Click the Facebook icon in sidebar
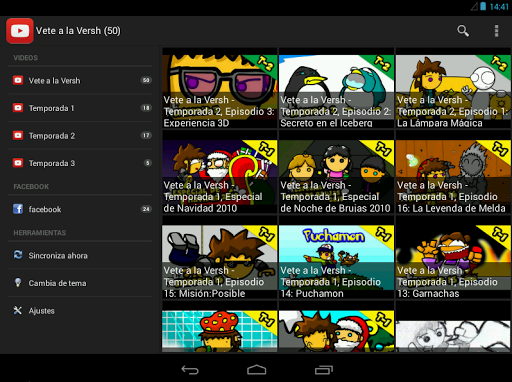This screenshot has width=512, height=382. (18, 209)
